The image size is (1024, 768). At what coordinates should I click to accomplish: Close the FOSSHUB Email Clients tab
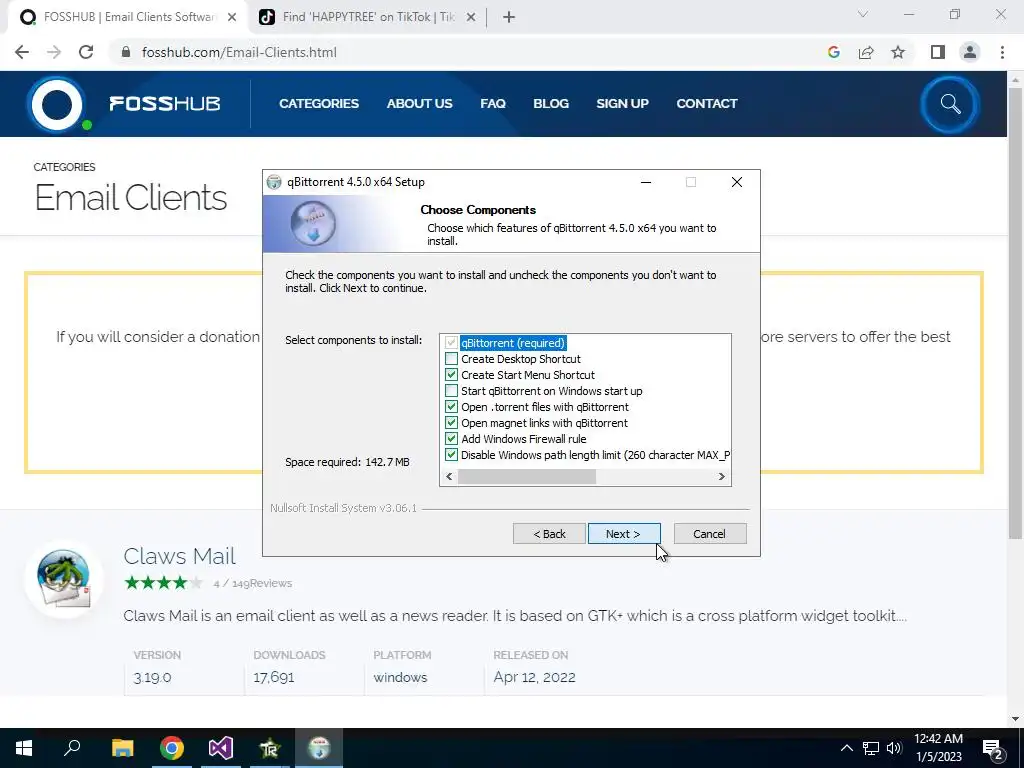point(232,17)
